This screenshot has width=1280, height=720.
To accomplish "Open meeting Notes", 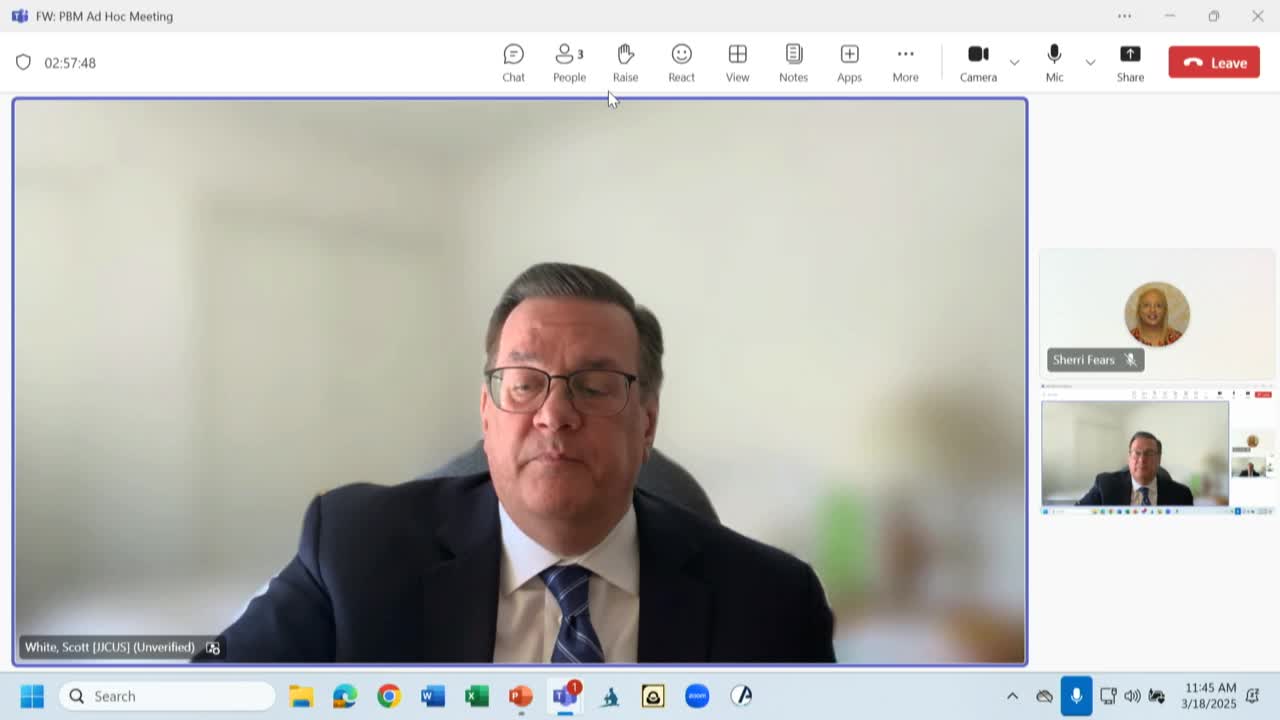I will tap(793, 63).
